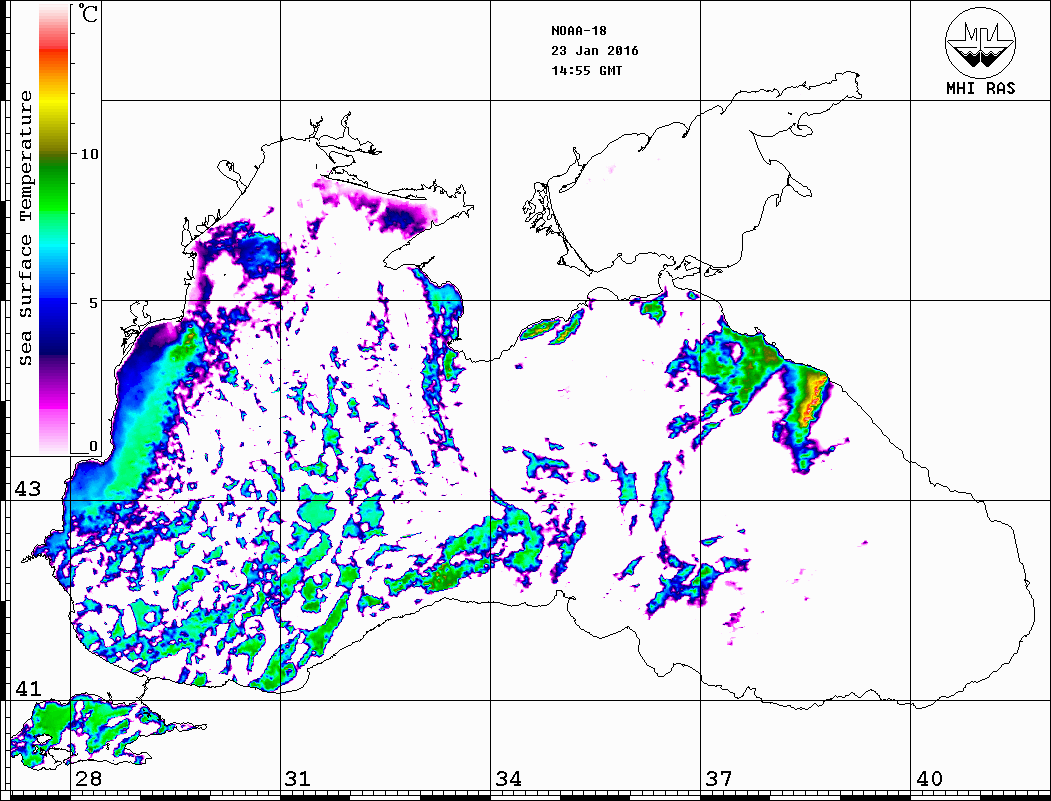Click the "0" color scale tick label

coord(94,446)
